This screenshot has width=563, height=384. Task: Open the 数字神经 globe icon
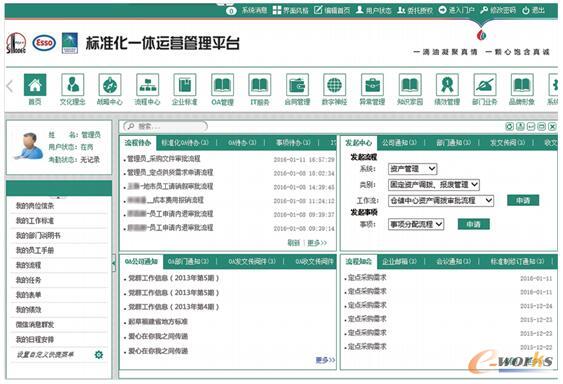tap(335, 85)
